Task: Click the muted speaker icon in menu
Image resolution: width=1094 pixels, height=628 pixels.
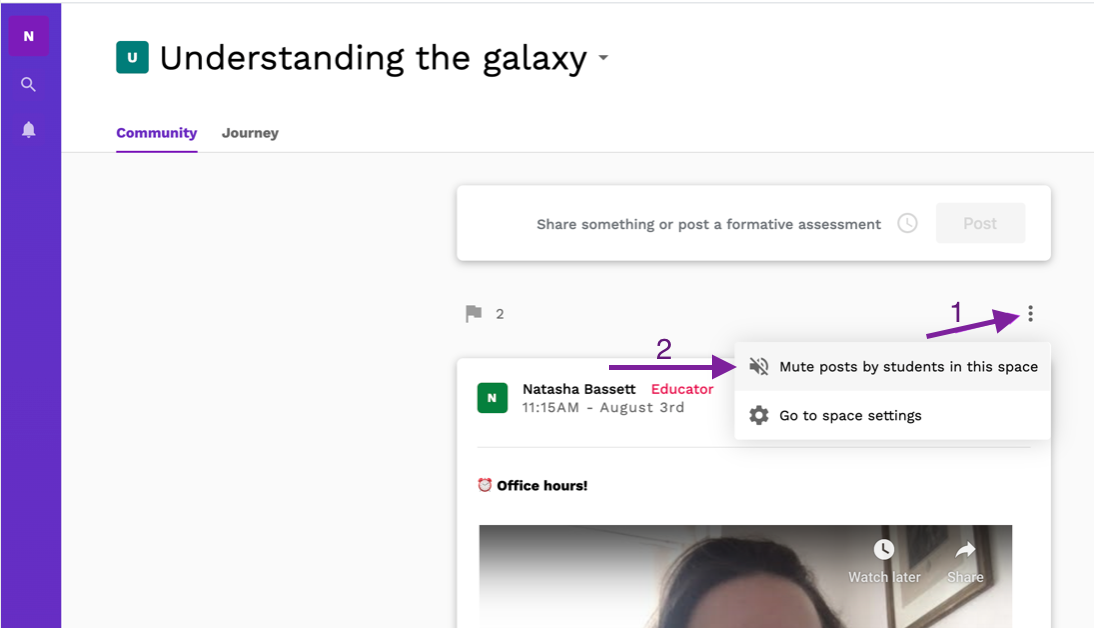Action: coord(759,366)
